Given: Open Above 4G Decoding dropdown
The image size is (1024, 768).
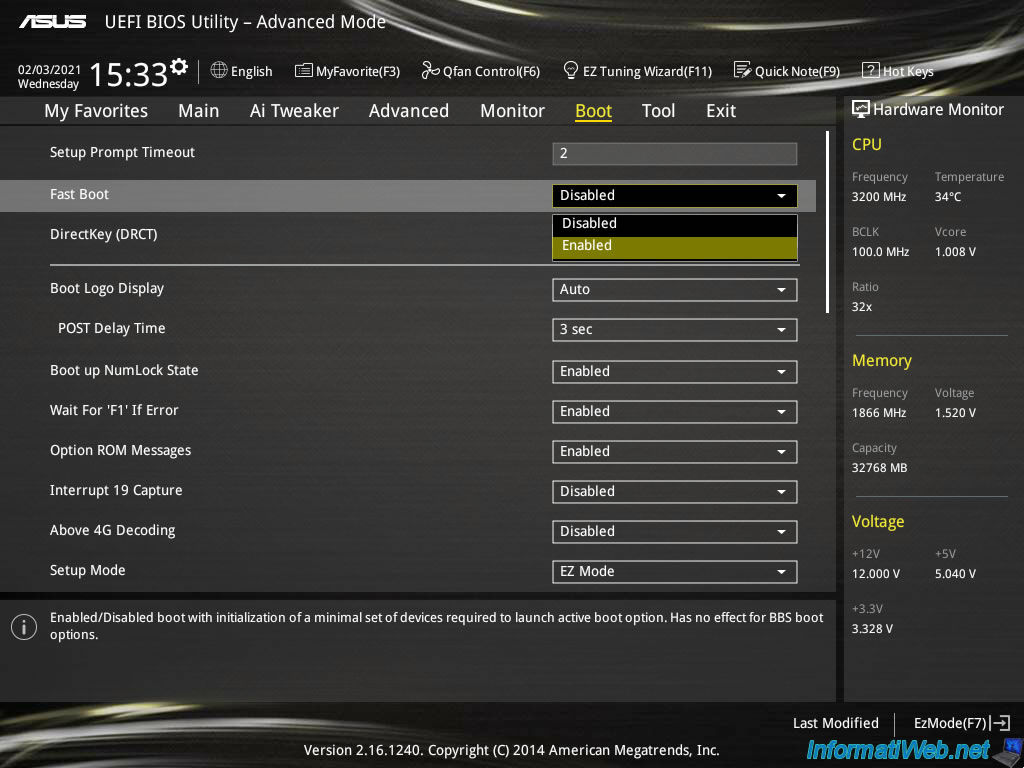Looking at the screenshot, I should pos(675,532).
